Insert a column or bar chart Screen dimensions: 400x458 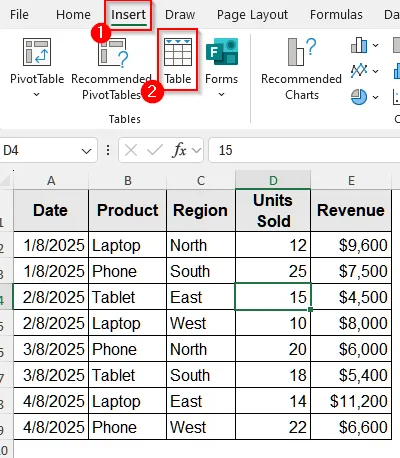(359, 45)
